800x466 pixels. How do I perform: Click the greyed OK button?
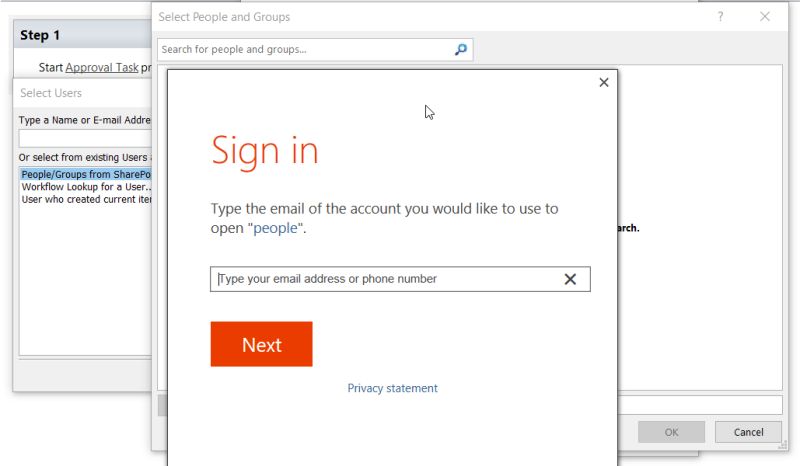click(671, 432)
